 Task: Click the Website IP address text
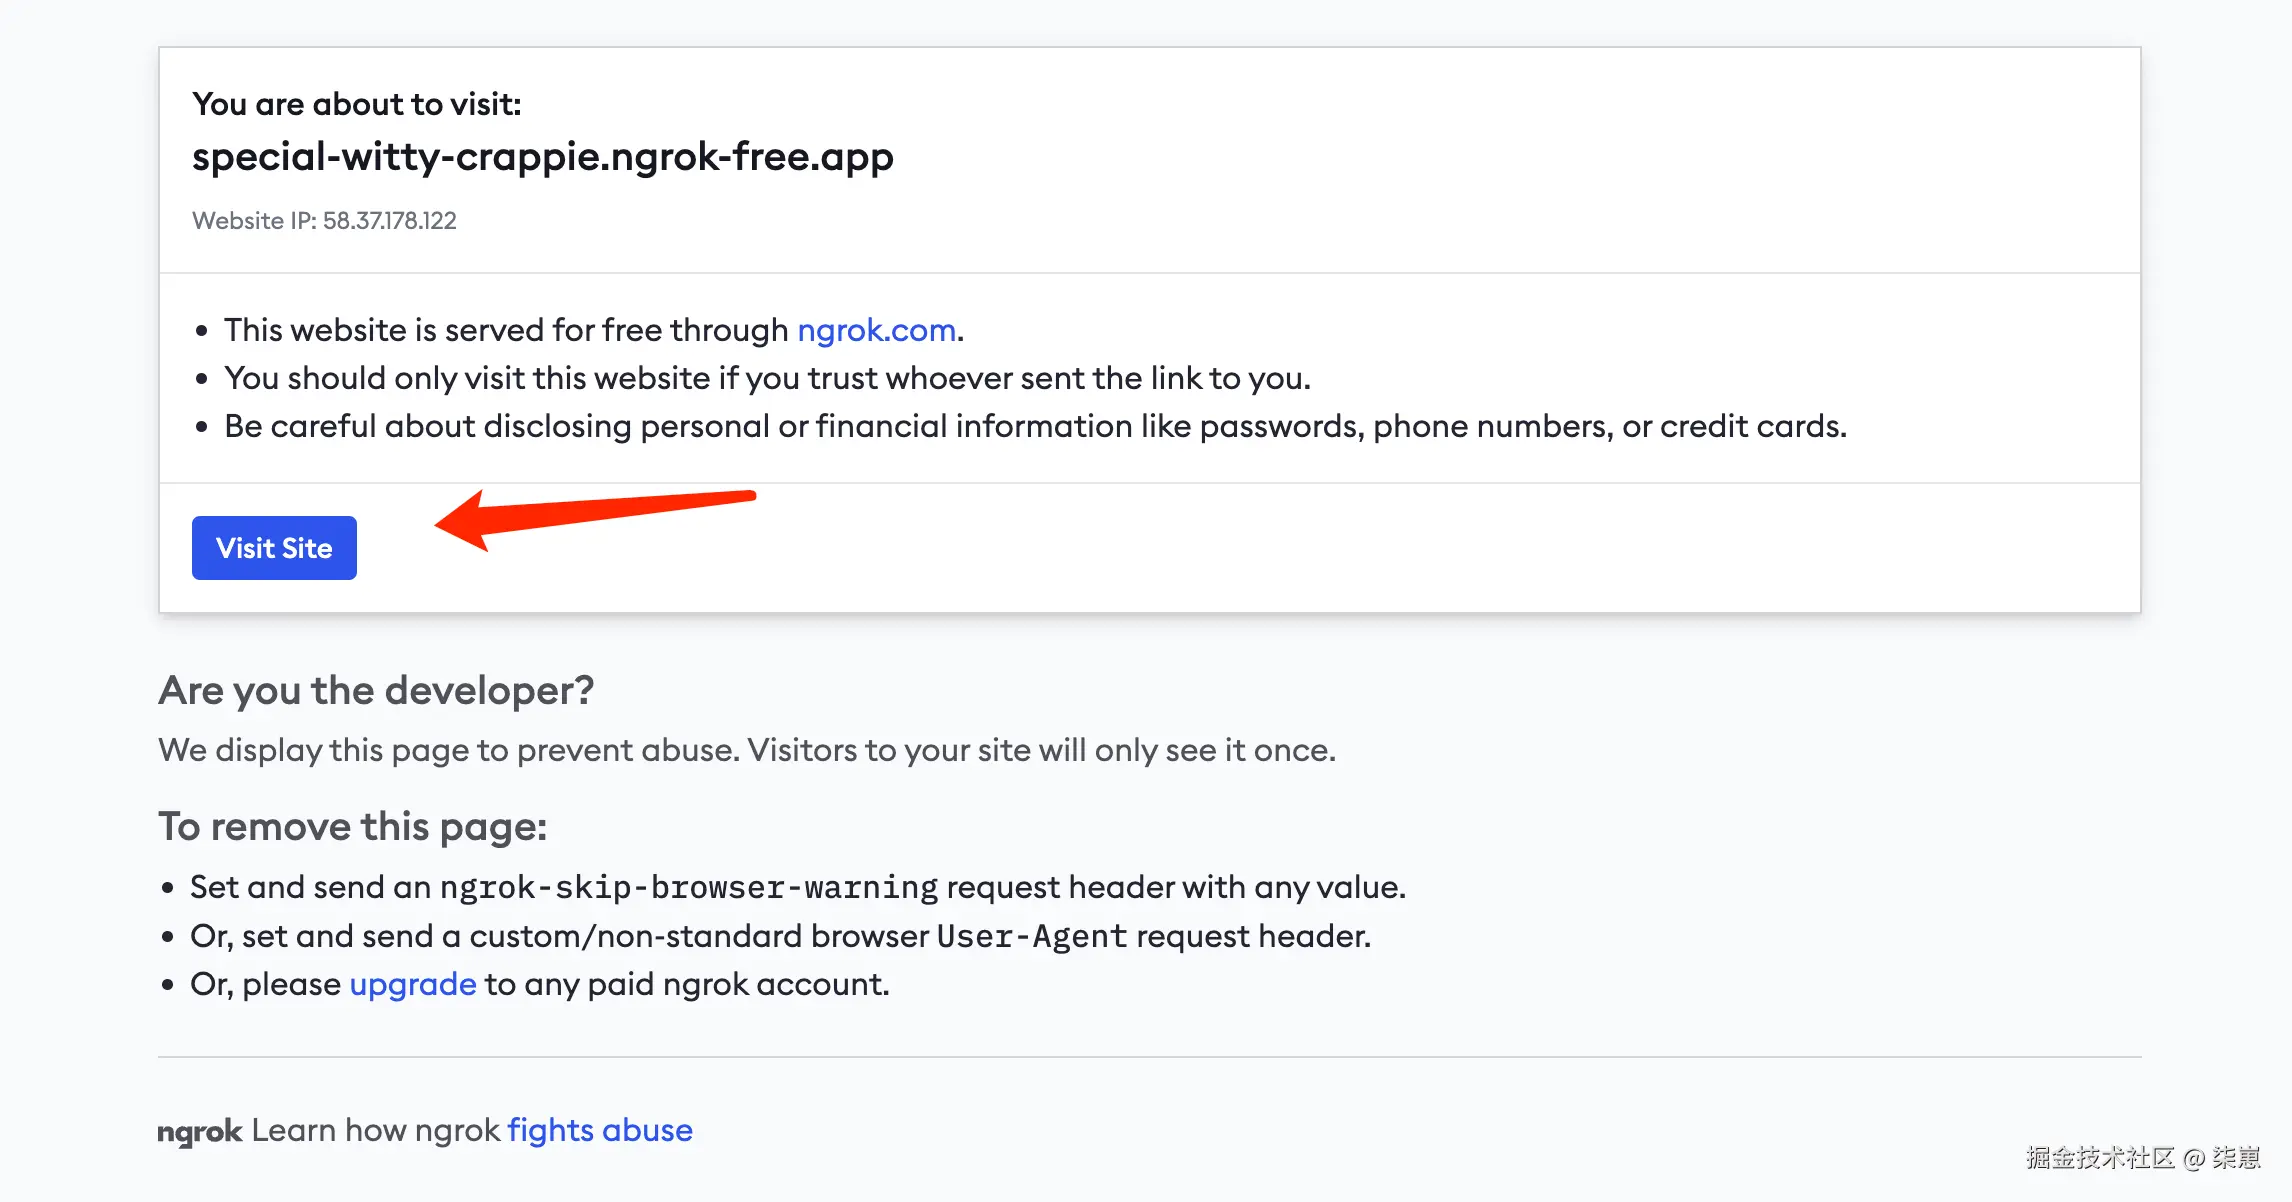pos(324,221)
